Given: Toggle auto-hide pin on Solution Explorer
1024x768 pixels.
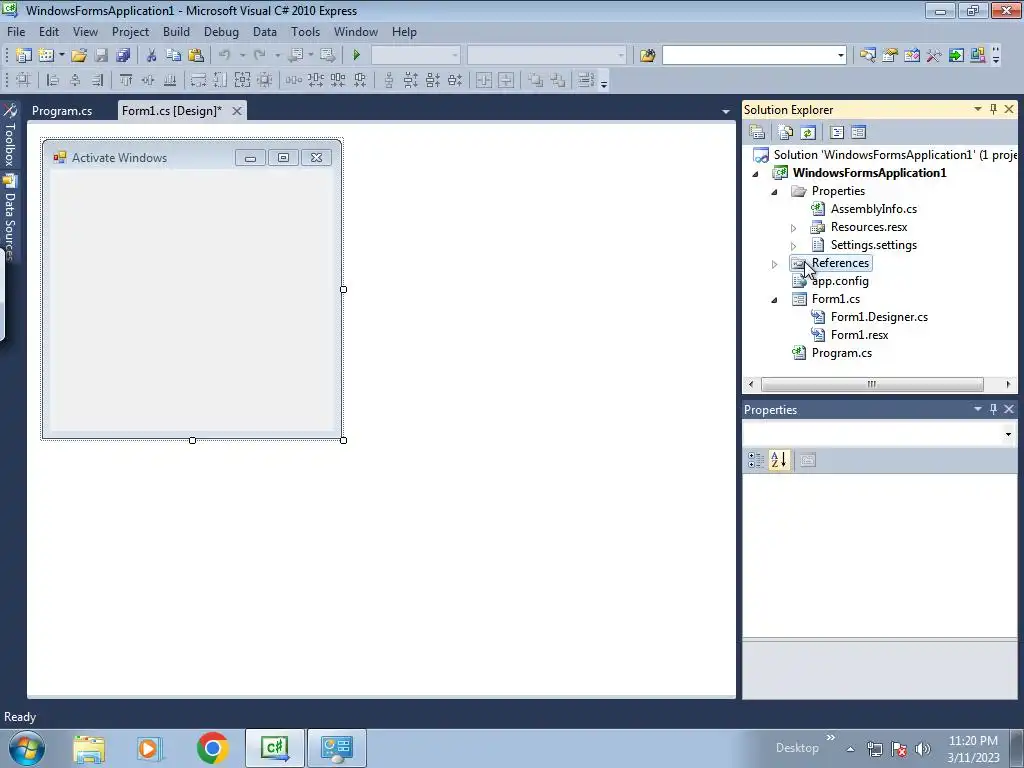Looking at the screenshot, I should [x=993, y=110].
